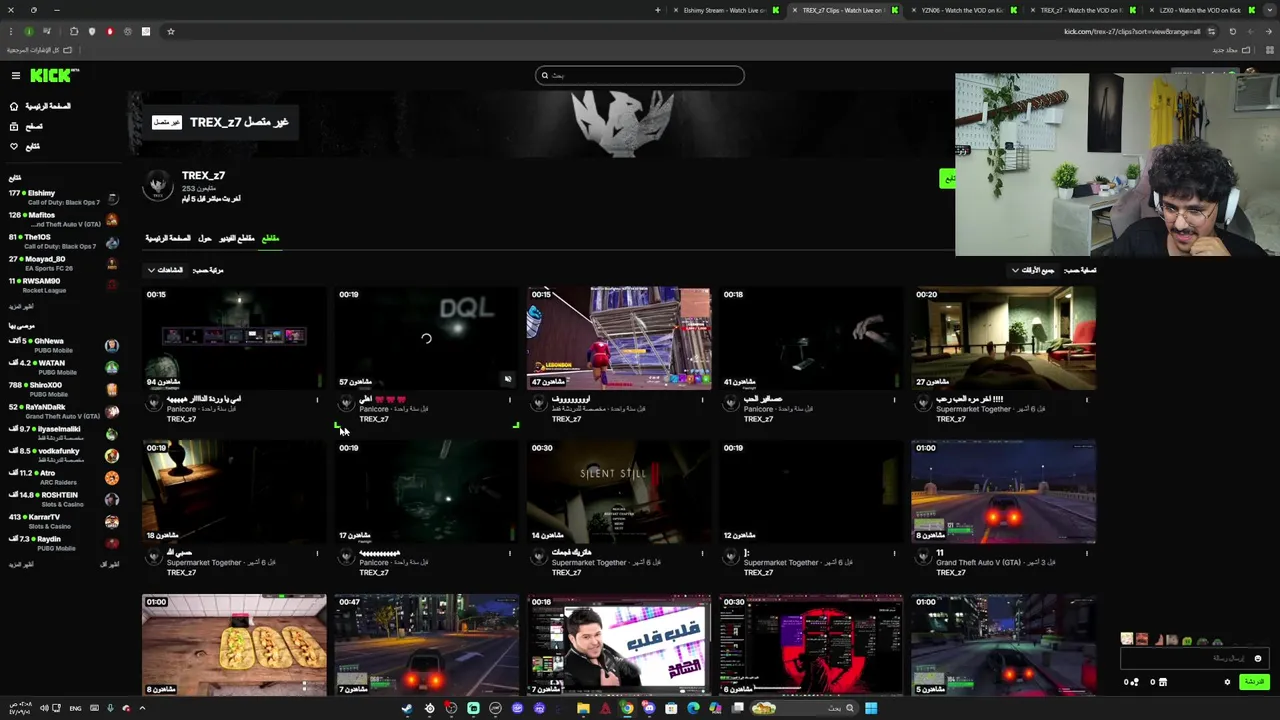Reload the page with browser refresh icon
Viewport: 1280px width, 720px height.
point(1232,31)
